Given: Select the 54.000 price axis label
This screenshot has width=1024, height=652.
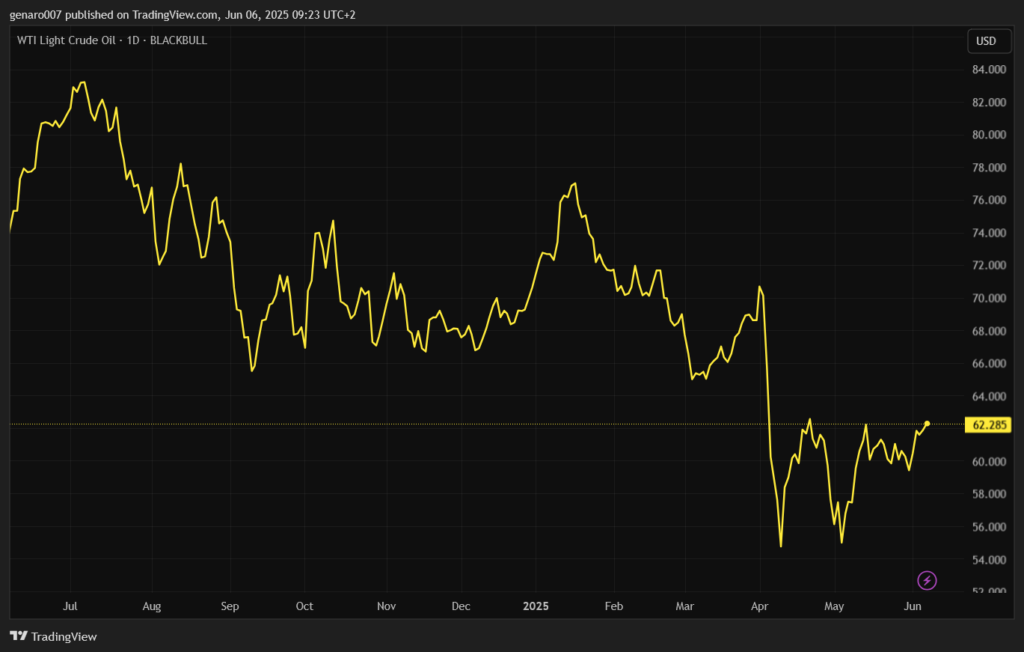Looking at the screenshot, I should [x=987, y=560].
